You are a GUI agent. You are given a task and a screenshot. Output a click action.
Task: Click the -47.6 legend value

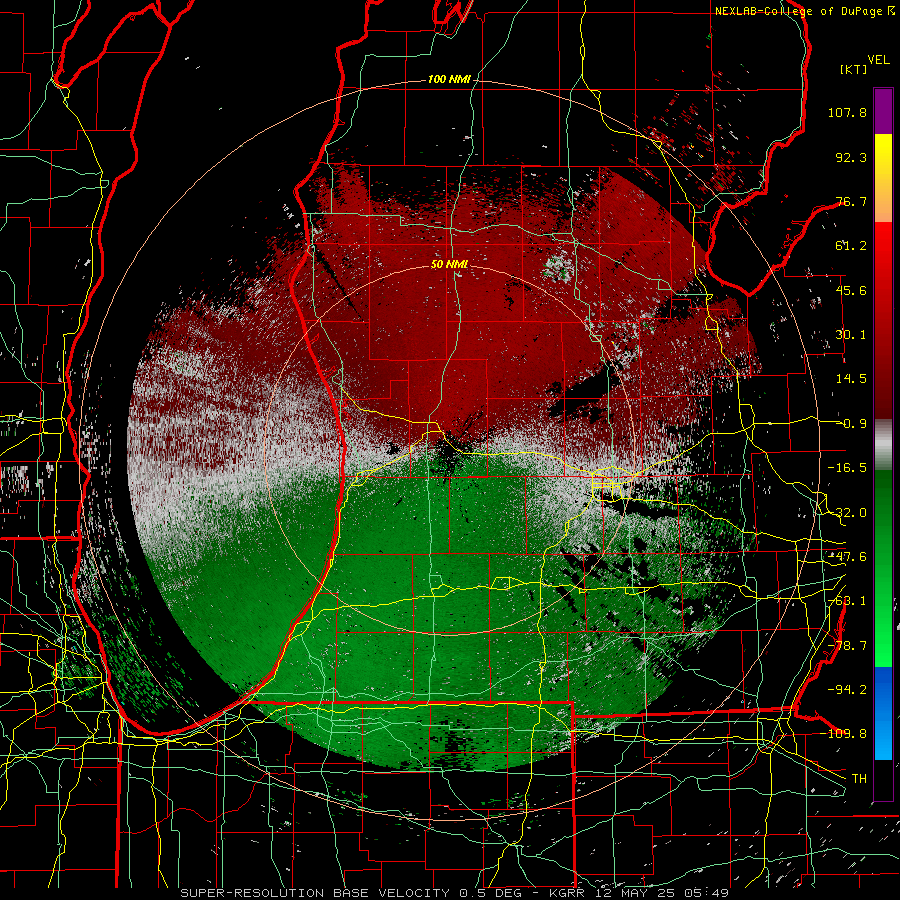tap(847, 557)
